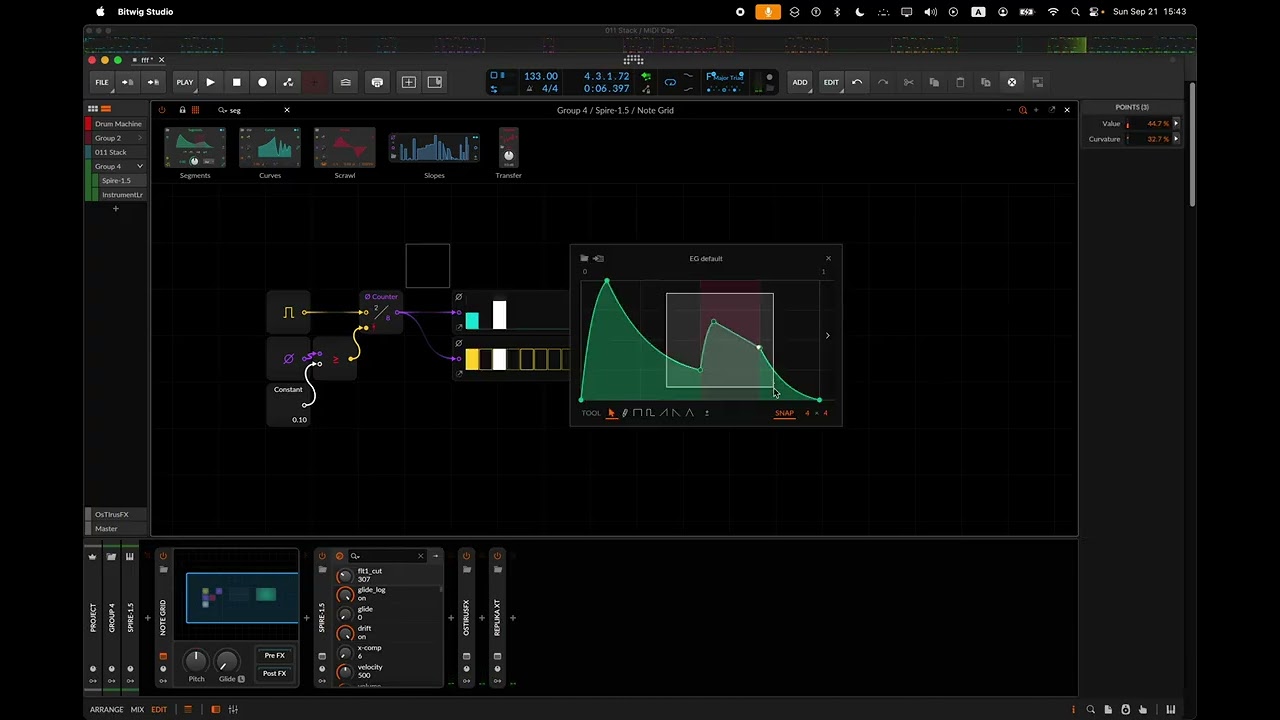This screenshot has height=720, width=1280.
Task: Open the Value stepper arrow in Points panel
Action: pos(1176,123)
